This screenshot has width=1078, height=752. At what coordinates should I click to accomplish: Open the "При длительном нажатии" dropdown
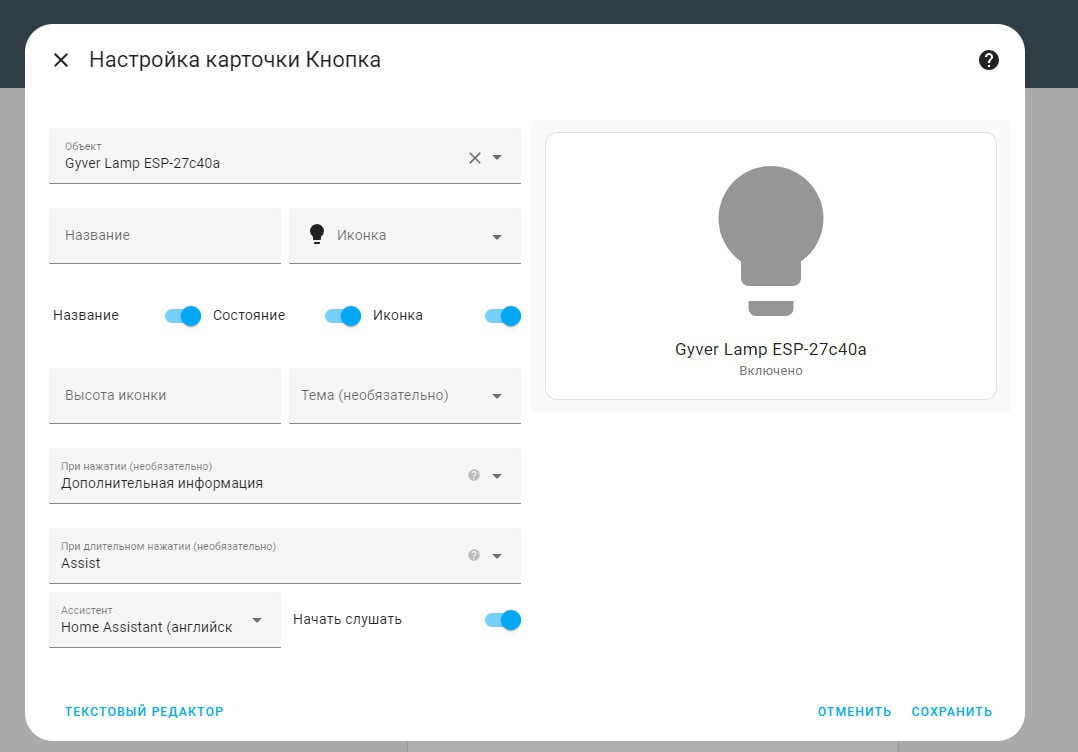[x=497, y=555]
